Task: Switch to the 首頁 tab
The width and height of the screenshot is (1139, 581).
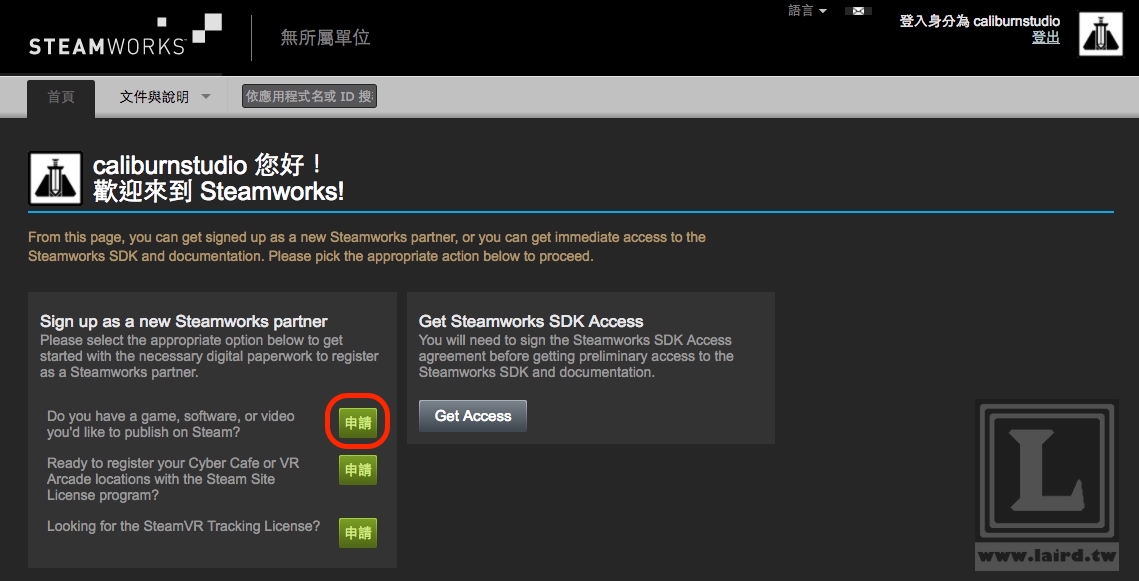Action: pos(61,97)
